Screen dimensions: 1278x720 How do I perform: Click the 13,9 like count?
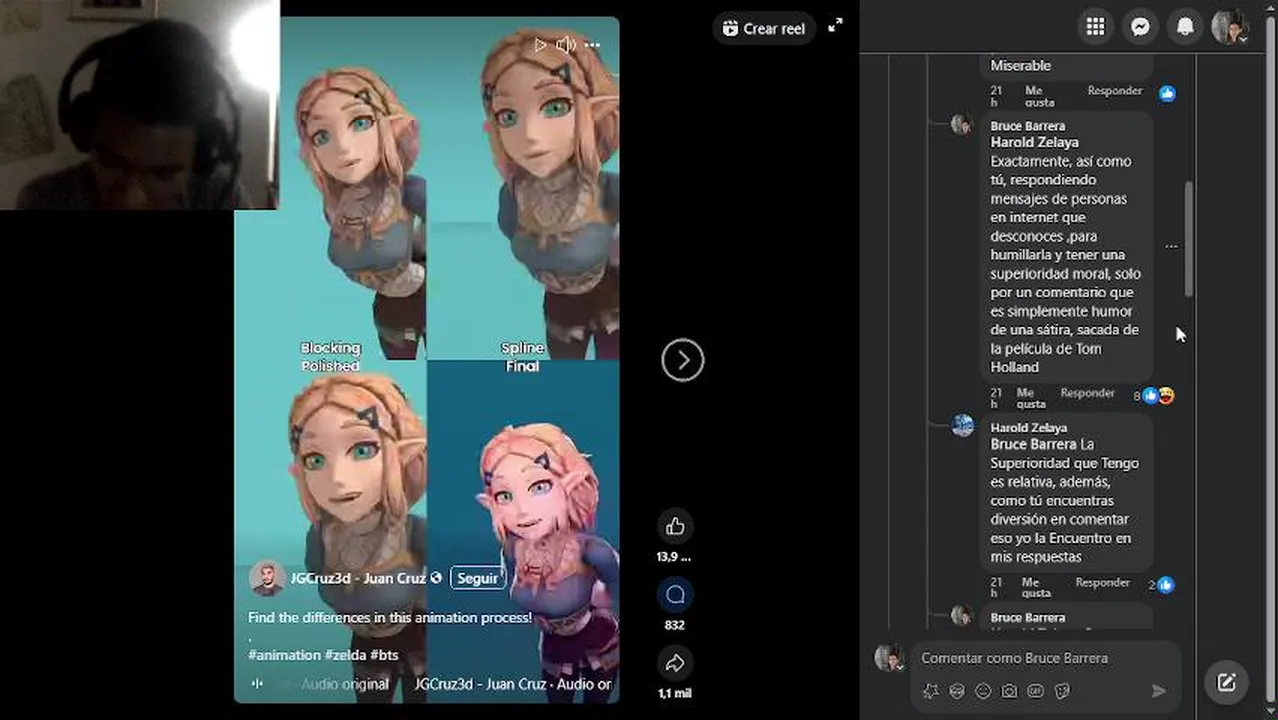pos(674,556)
